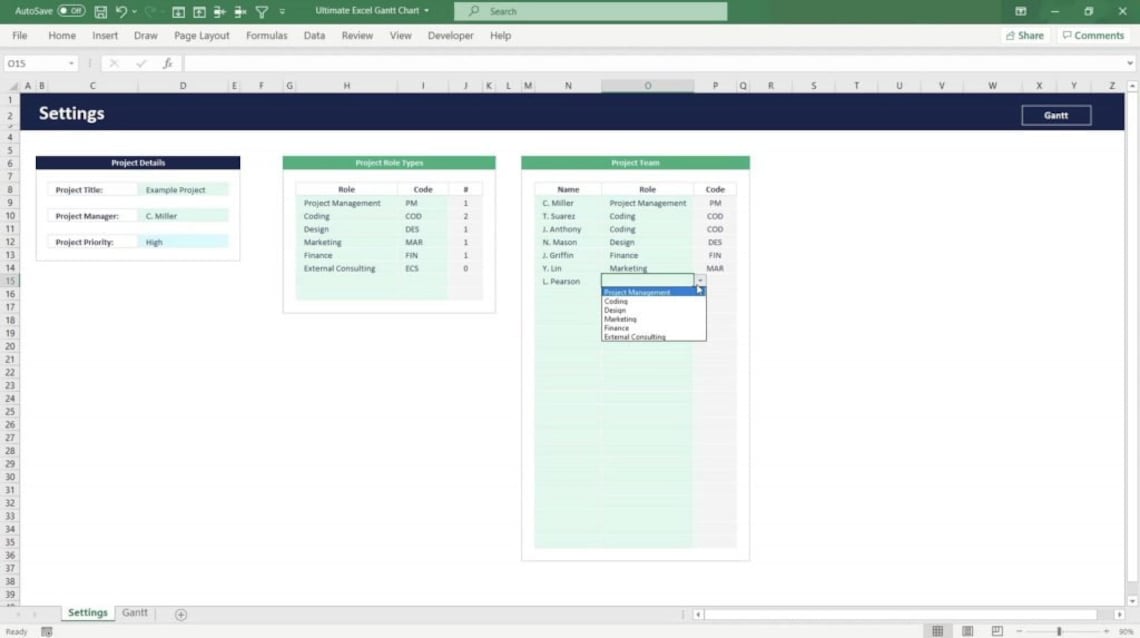Viewport: 1140px width, 638px height.
Task: Select Normal view in the status bar
Action: (x=938, y=630)
